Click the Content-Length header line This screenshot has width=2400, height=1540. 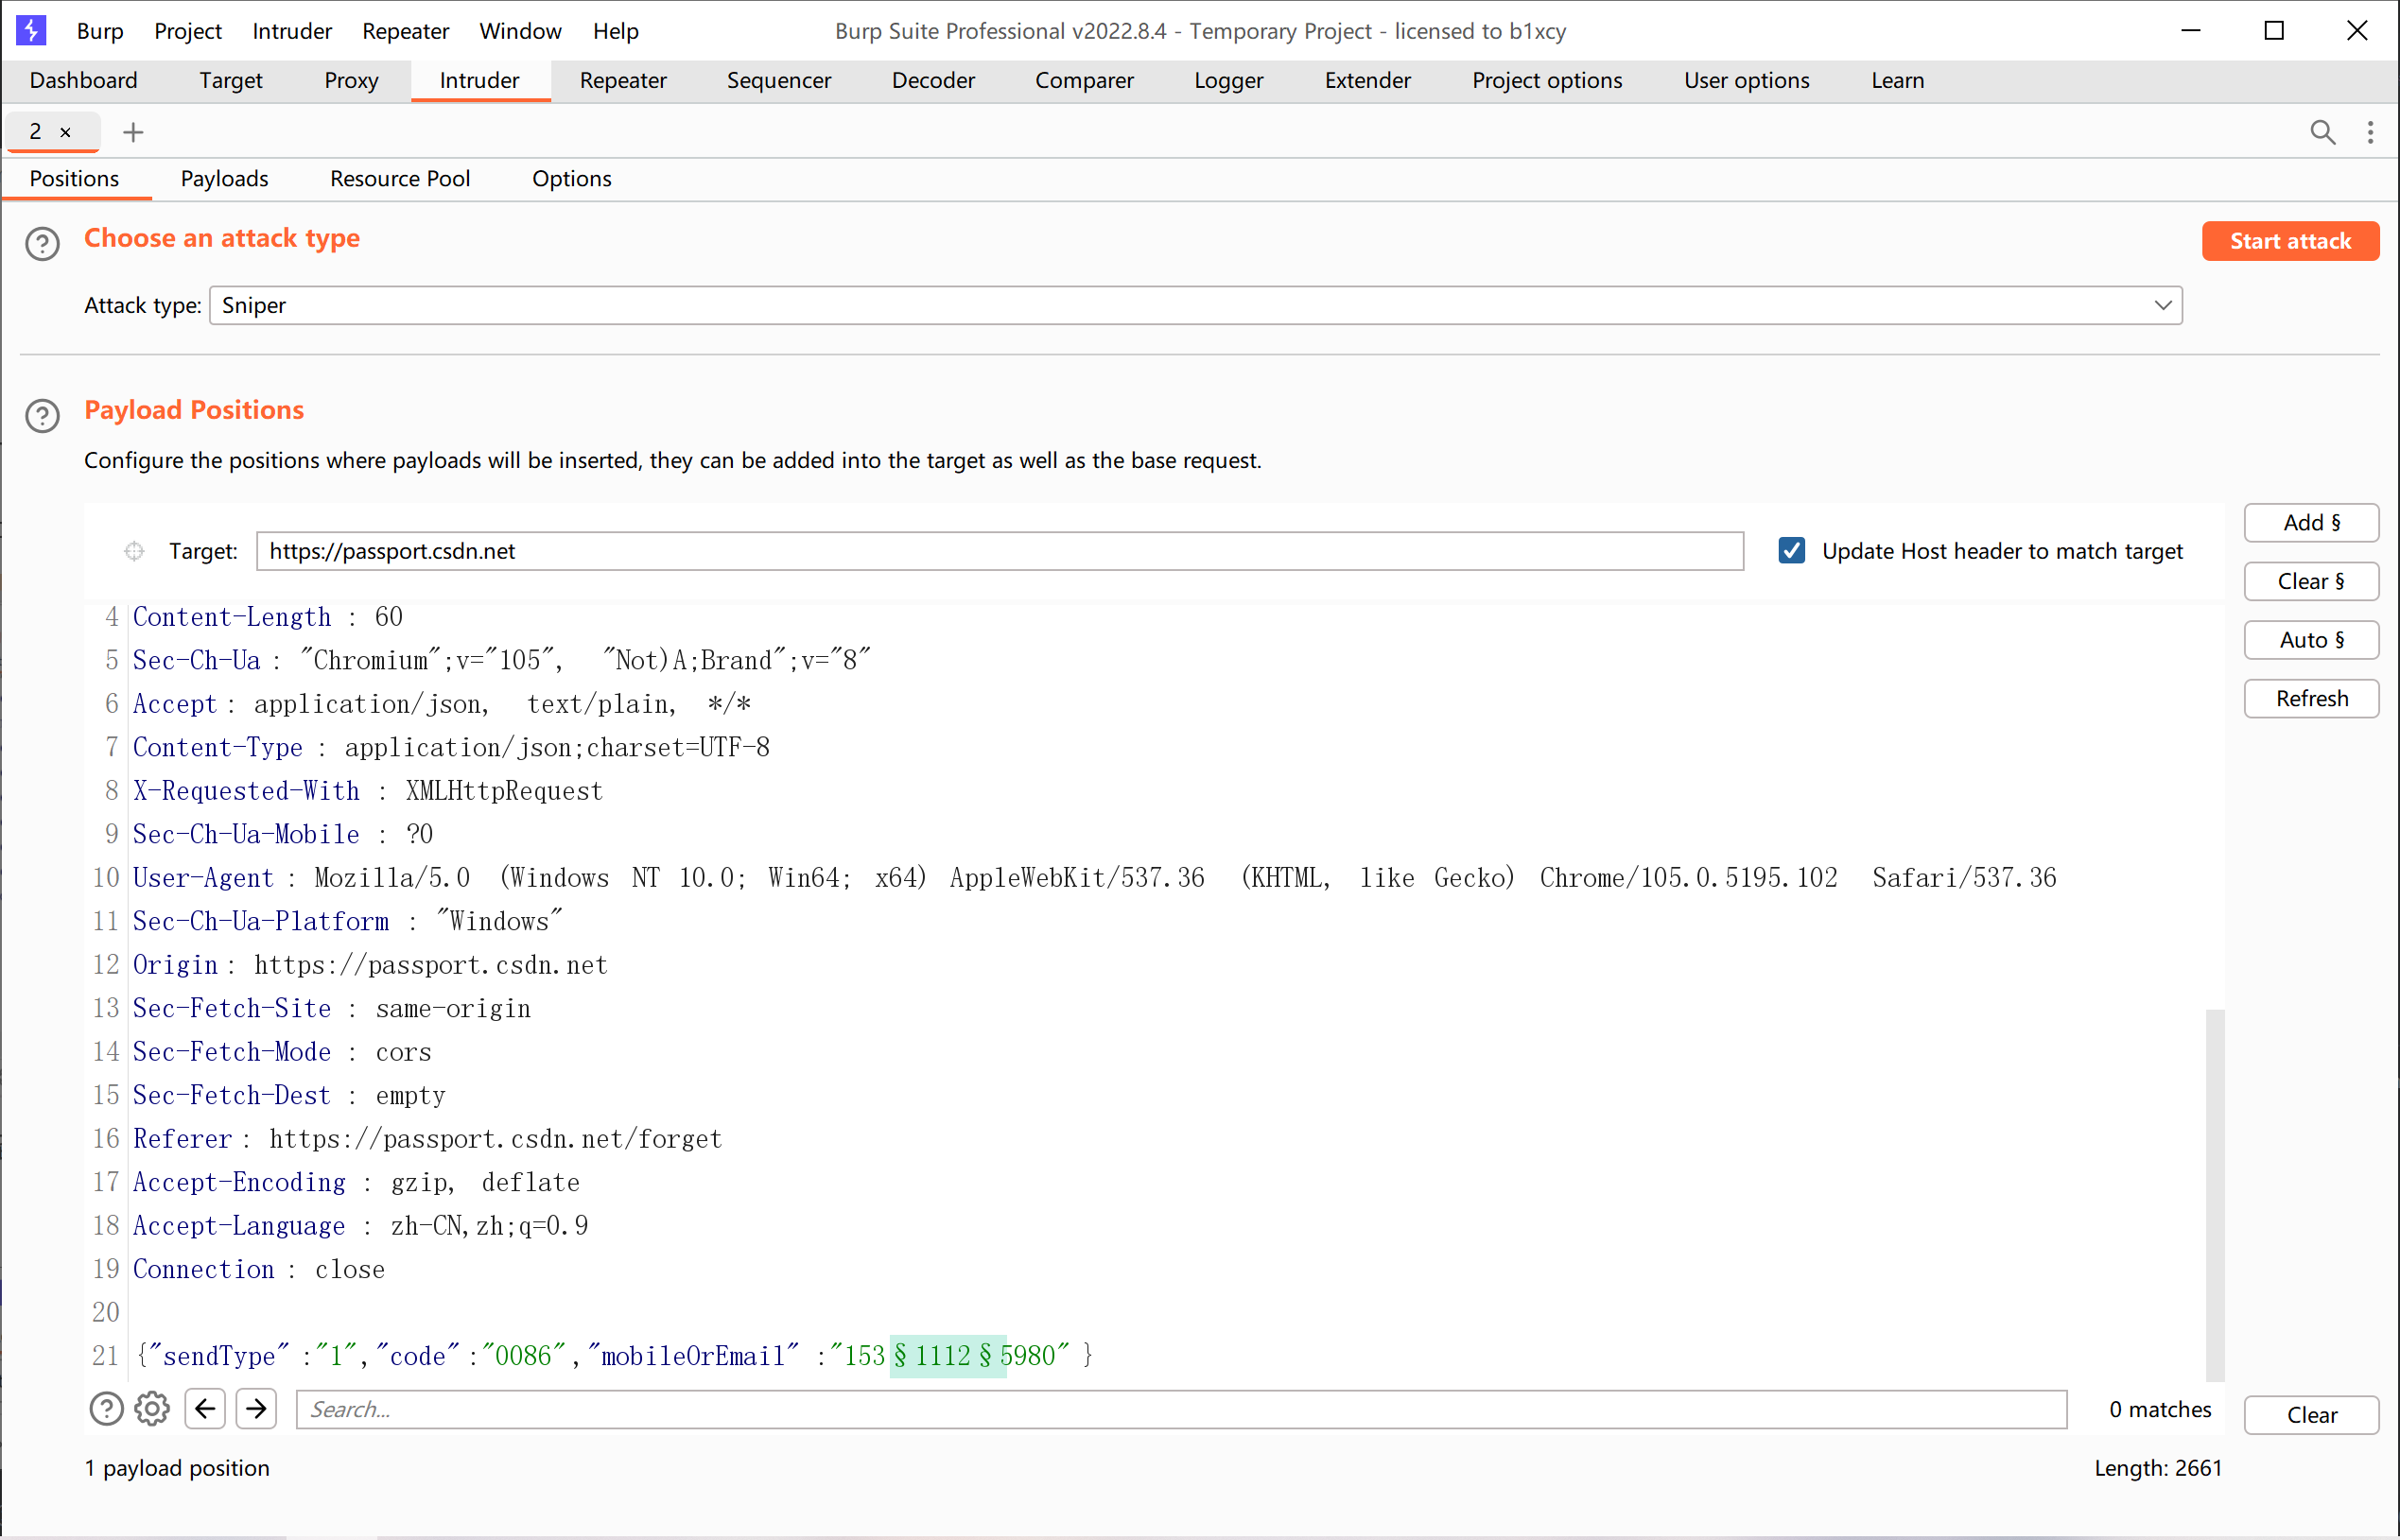point(268,617)
